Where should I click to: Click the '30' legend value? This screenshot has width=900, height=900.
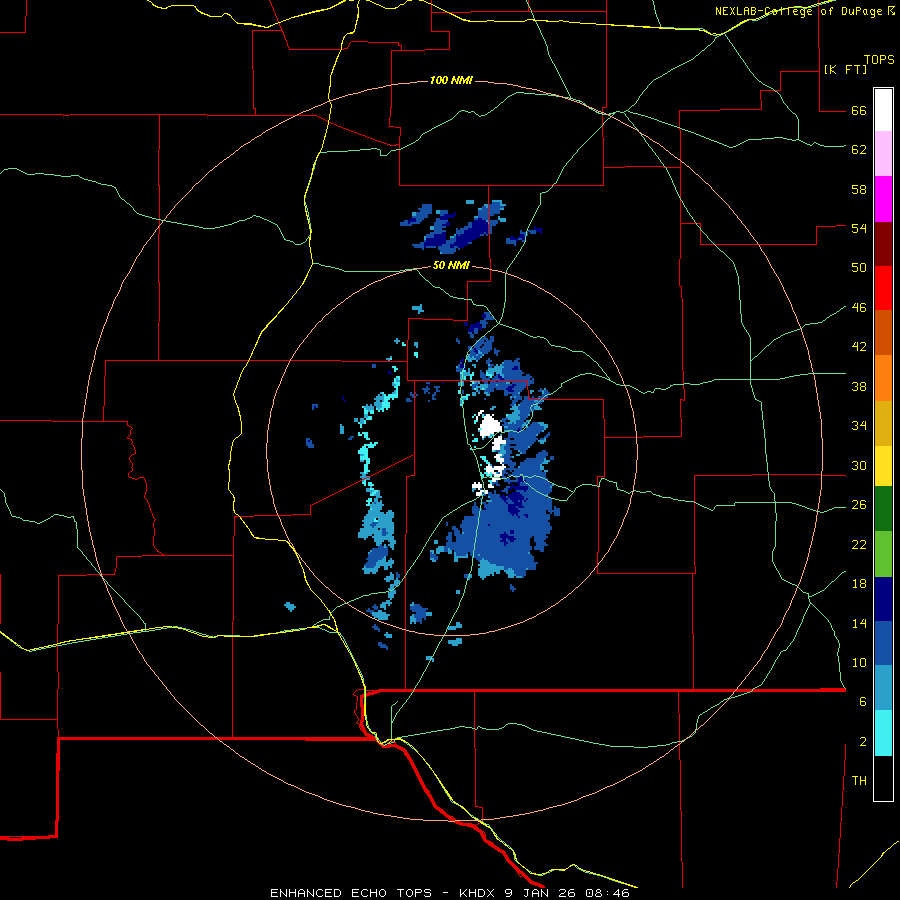coord(859,465)
